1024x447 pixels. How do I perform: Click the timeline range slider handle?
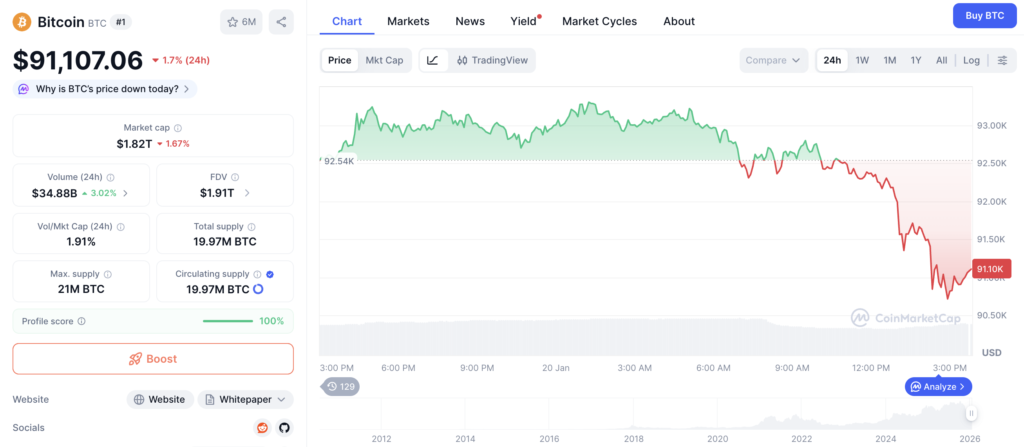[970, 413]
